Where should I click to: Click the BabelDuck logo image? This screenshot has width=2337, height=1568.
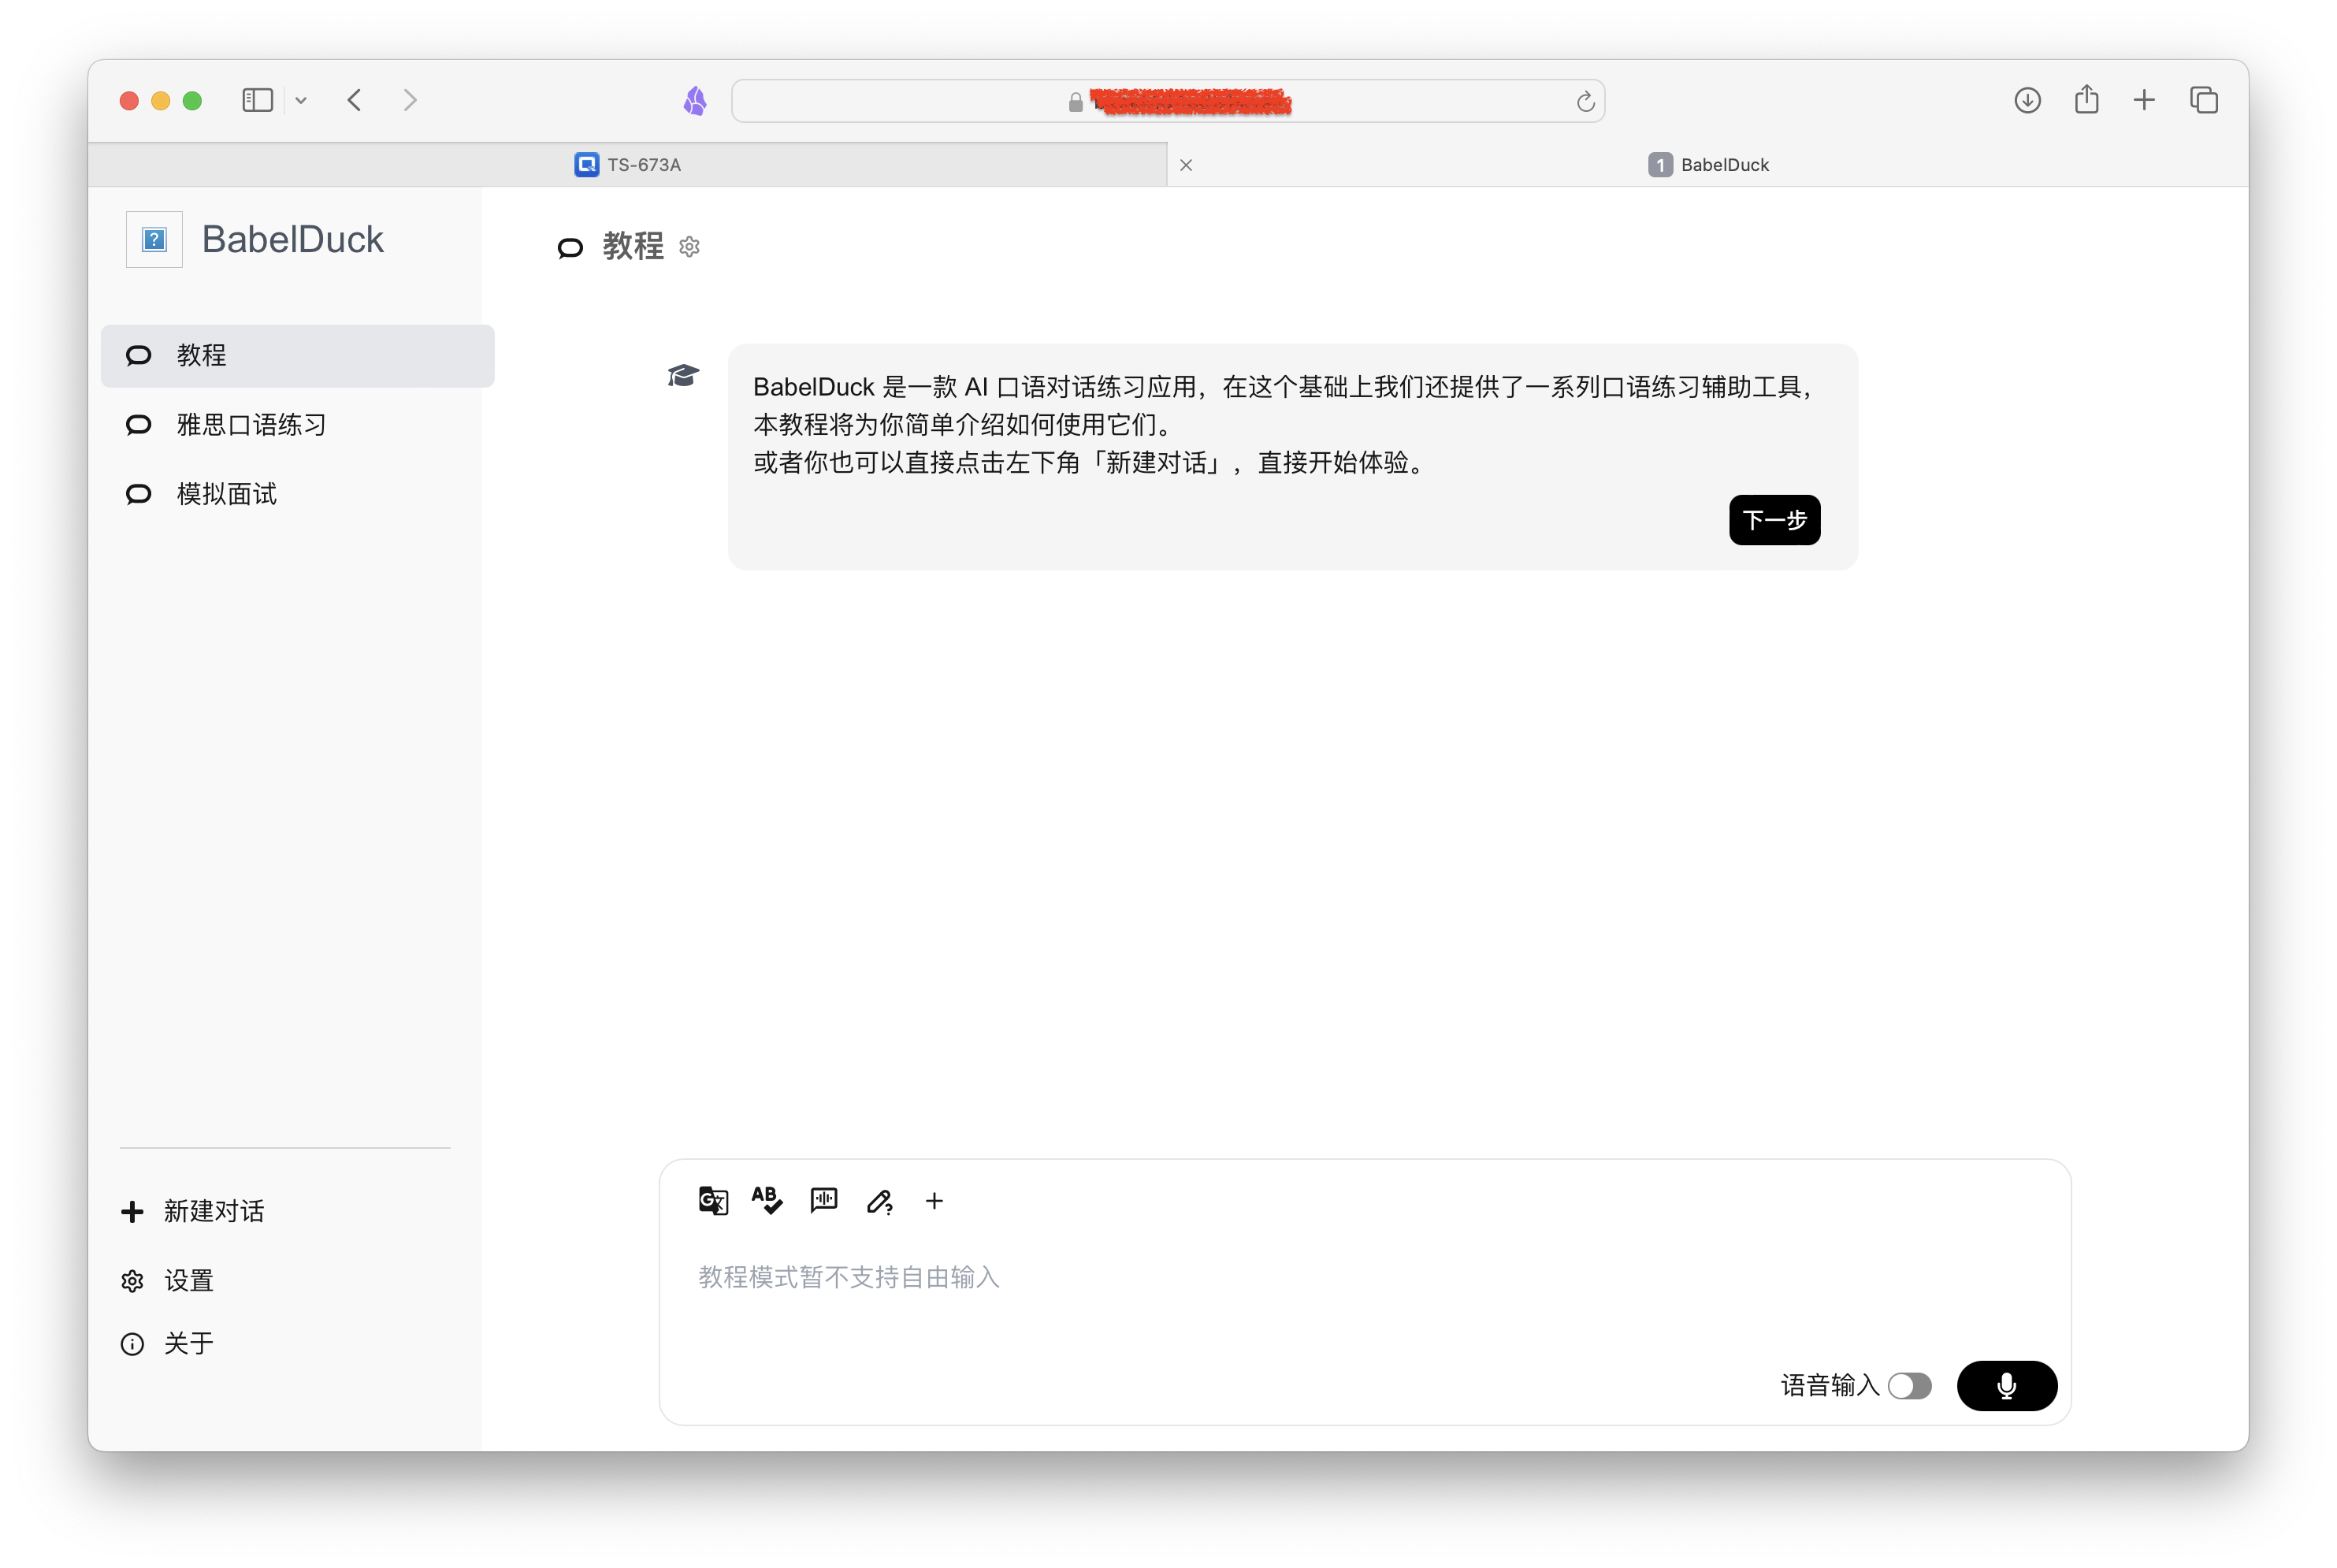coord(154,239)
